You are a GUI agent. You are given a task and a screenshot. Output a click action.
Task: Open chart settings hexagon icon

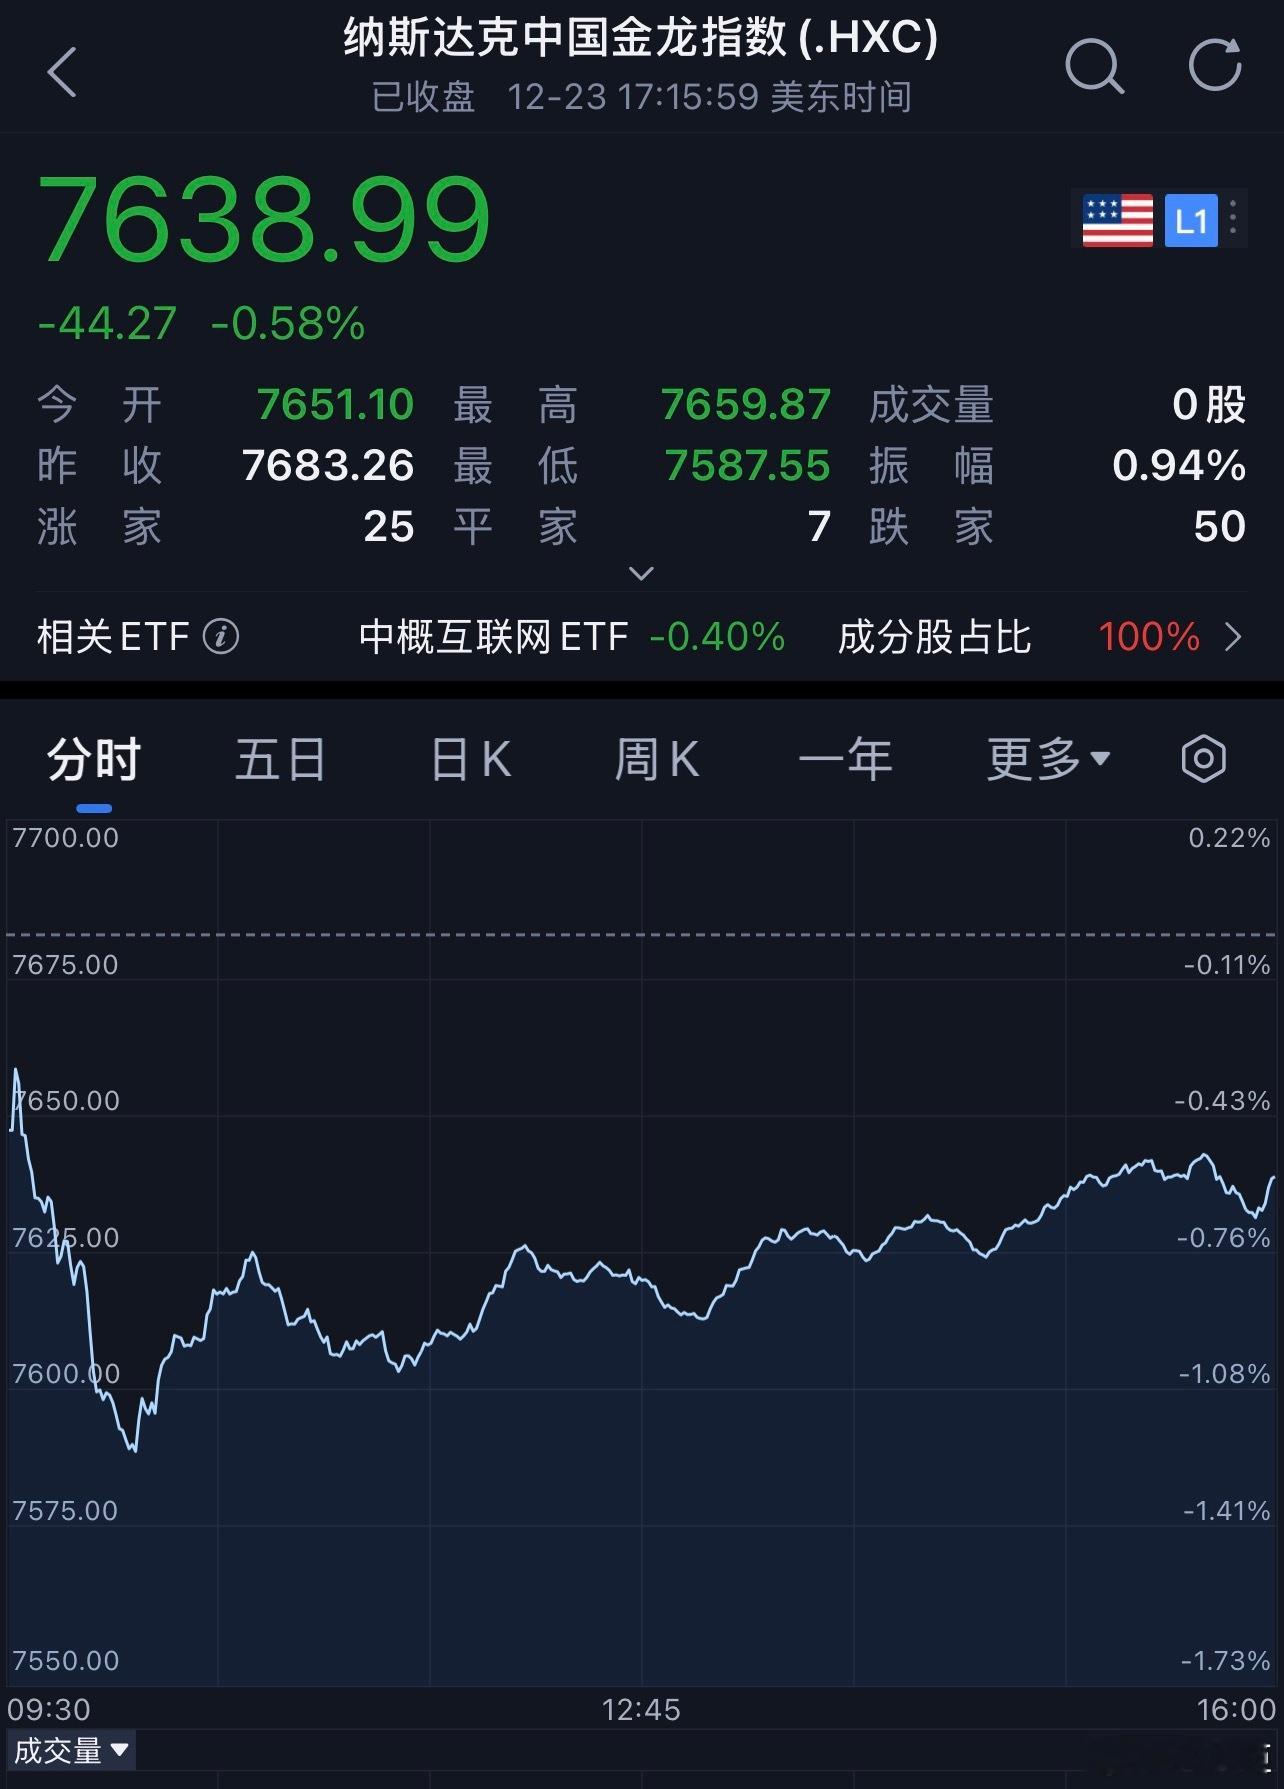[x=1203, y=759]
